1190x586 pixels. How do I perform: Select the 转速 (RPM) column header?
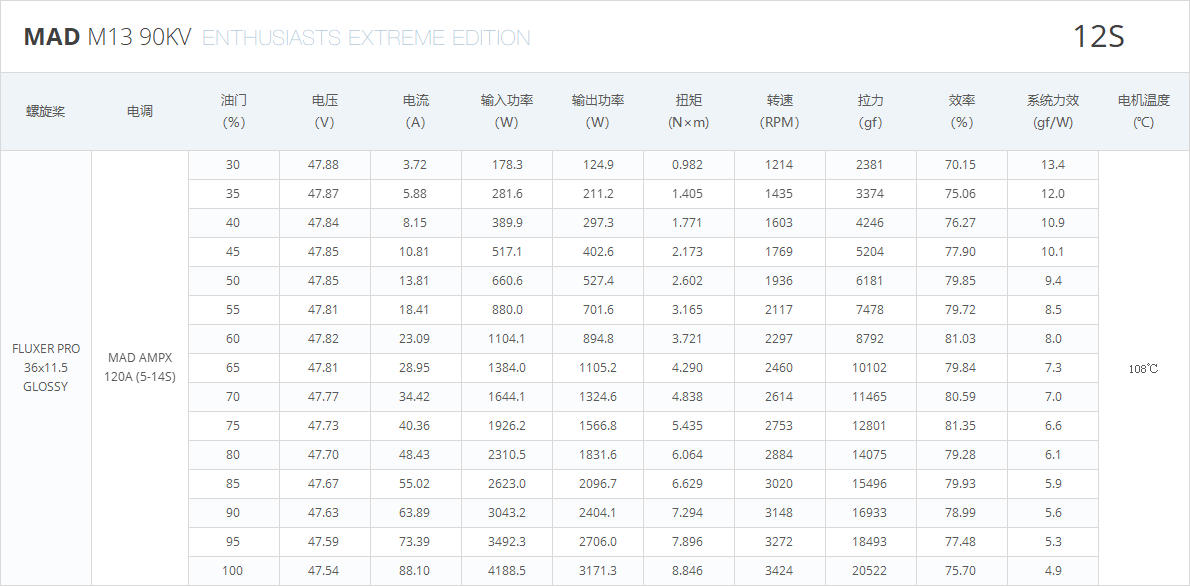[x=780, y=111]
